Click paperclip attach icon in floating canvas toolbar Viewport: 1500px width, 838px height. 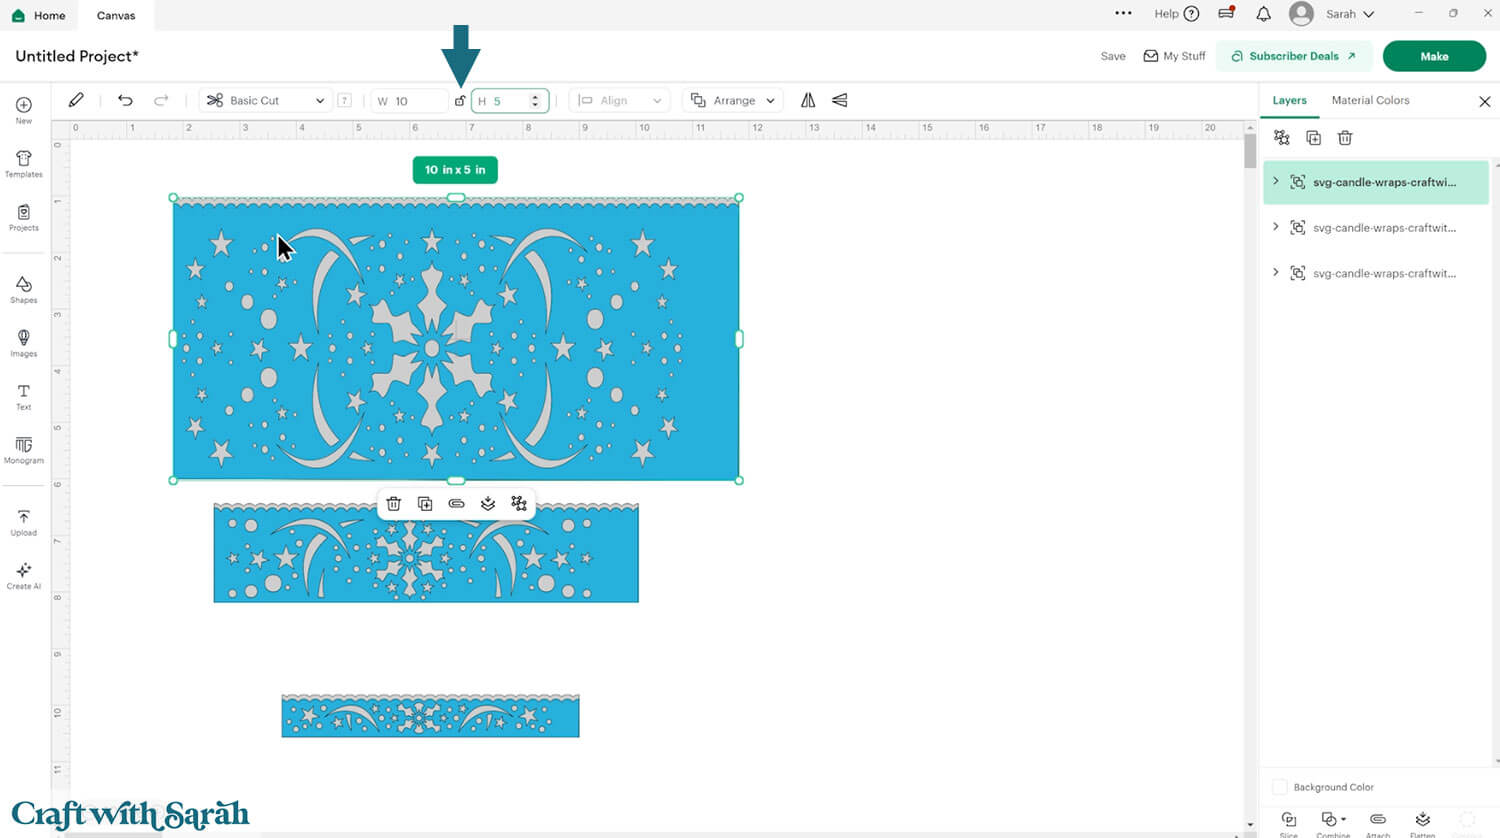[456, 504]
